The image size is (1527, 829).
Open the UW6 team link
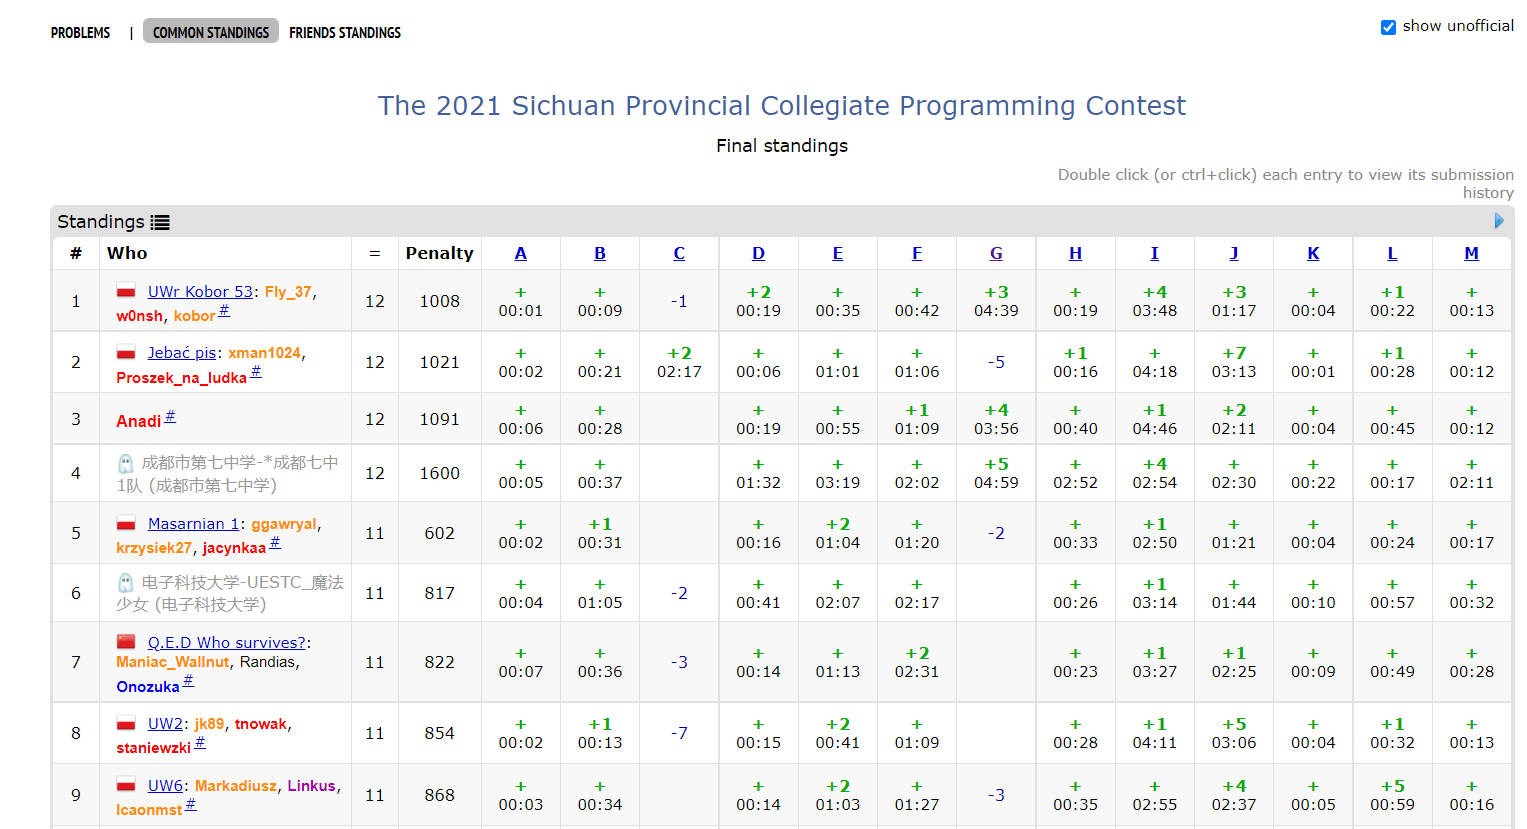[x=166, y=786]
